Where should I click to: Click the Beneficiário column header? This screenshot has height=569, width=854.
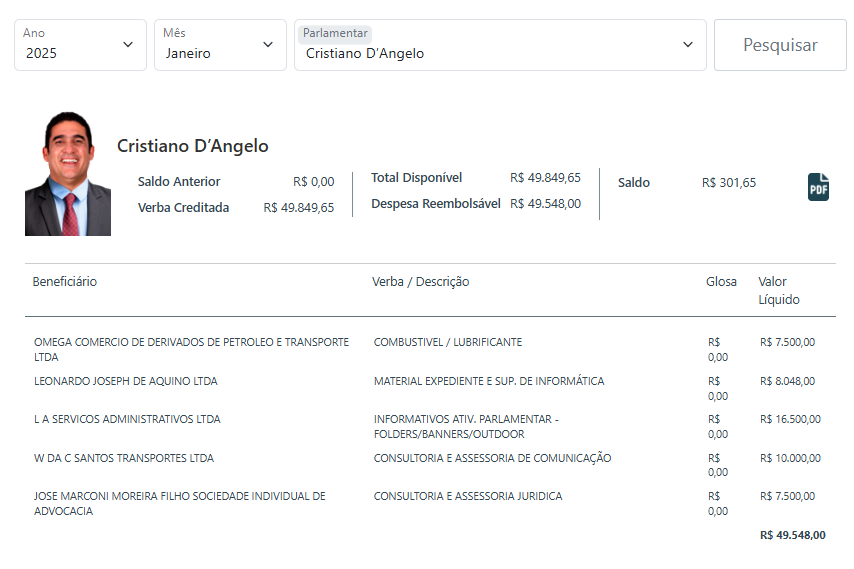65,282
